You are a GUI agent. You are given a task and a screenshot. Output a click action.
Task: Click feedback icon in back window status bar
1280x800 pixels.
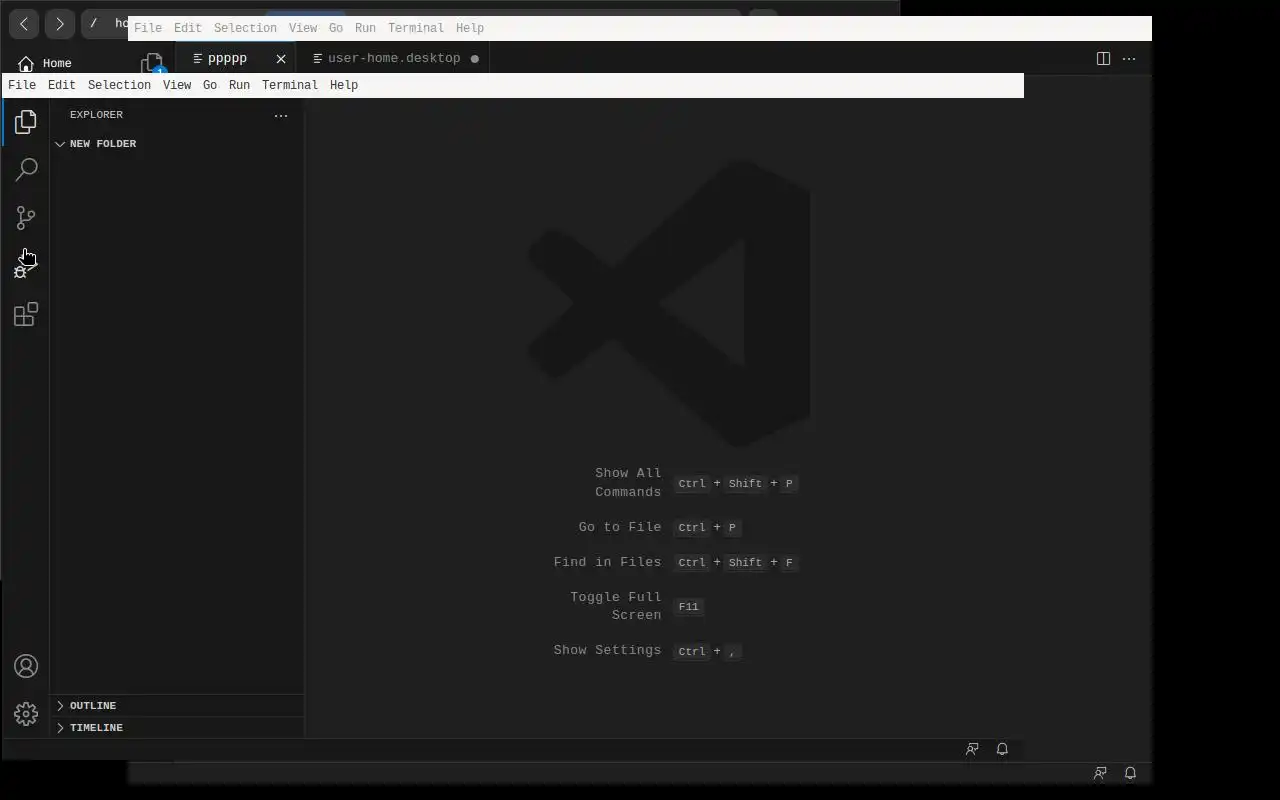point(1100,773)
